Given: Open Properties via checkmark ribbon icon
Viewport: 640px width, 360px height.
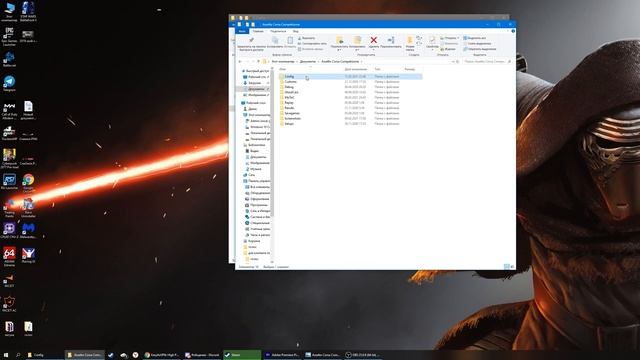Looking at the screenshot, I should (x=432, y=40).
